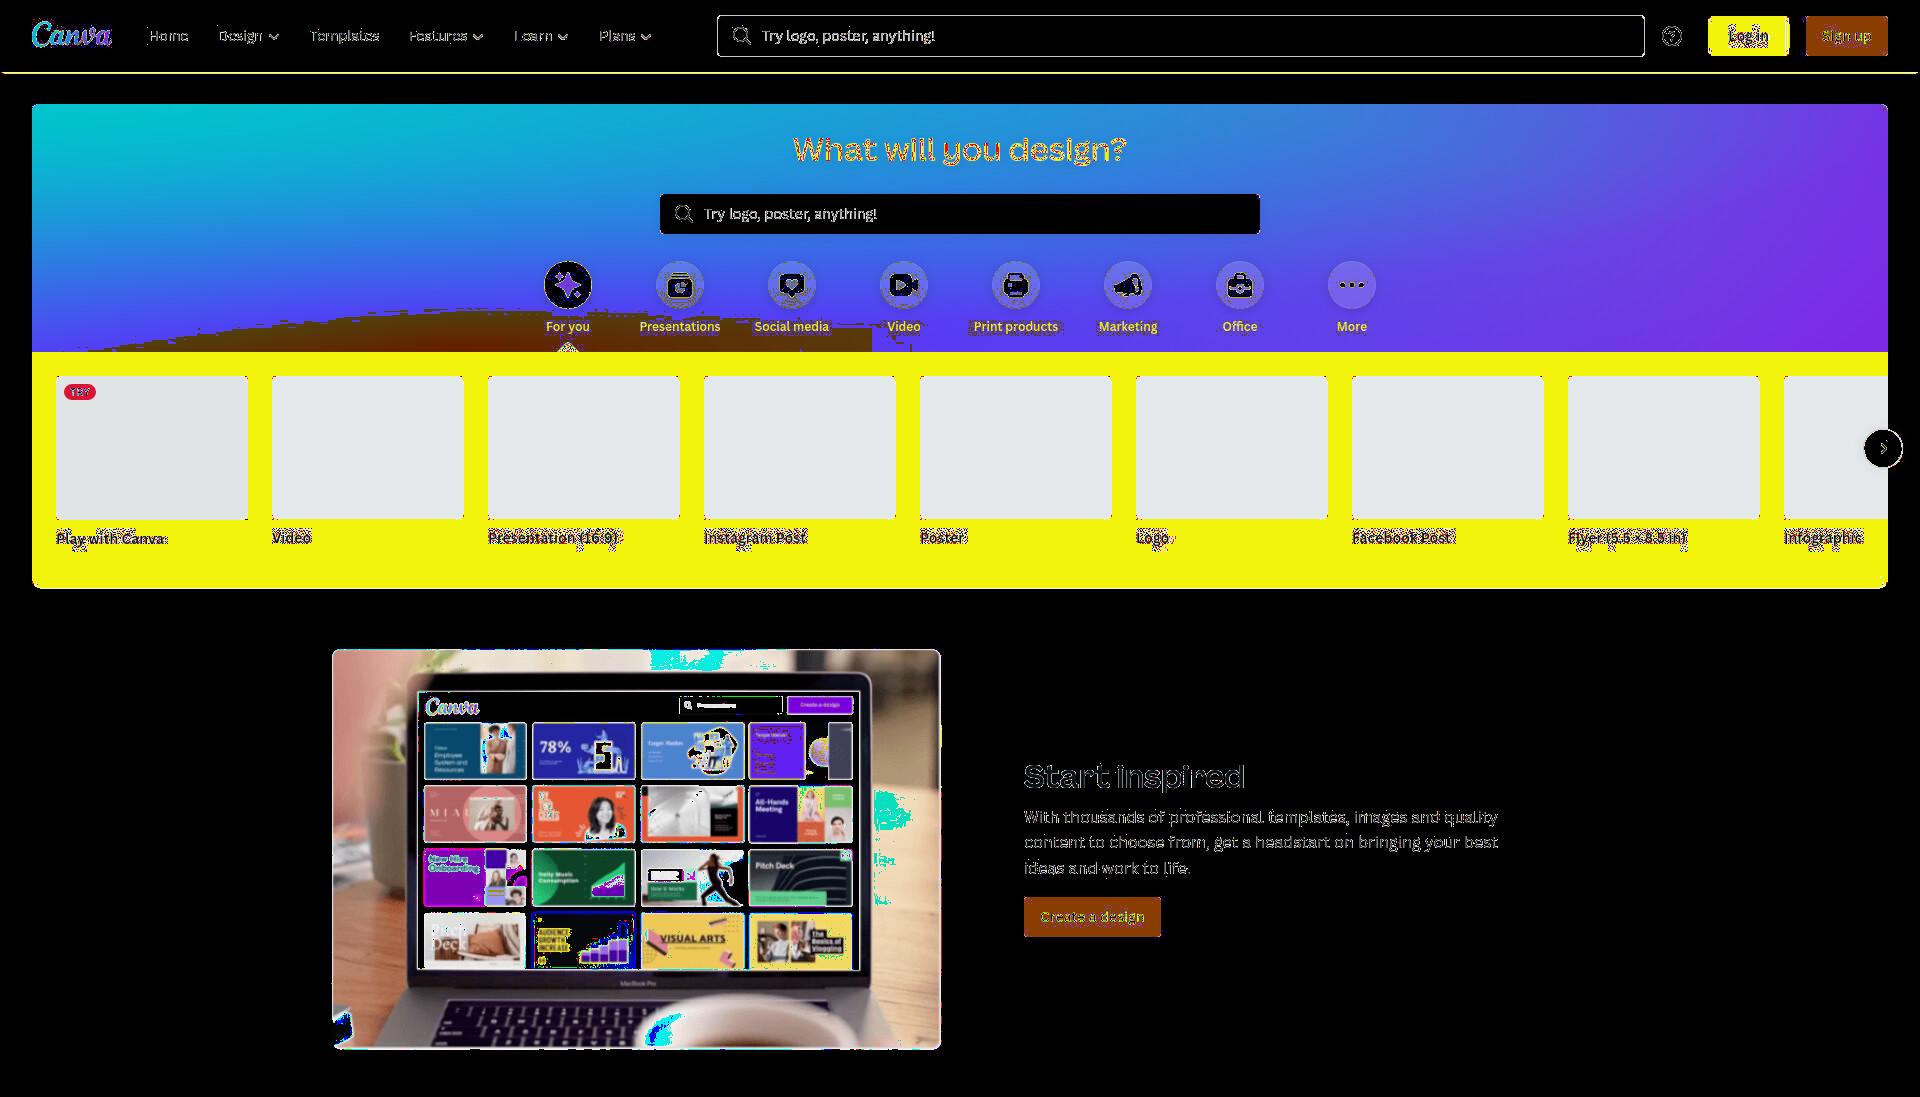Expand the Learn dropdown menu

coord(541,36)
